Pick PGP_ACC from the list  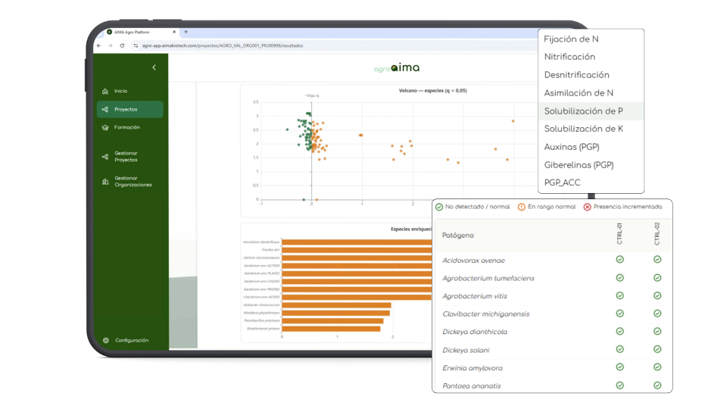click(x=591, y=183)
